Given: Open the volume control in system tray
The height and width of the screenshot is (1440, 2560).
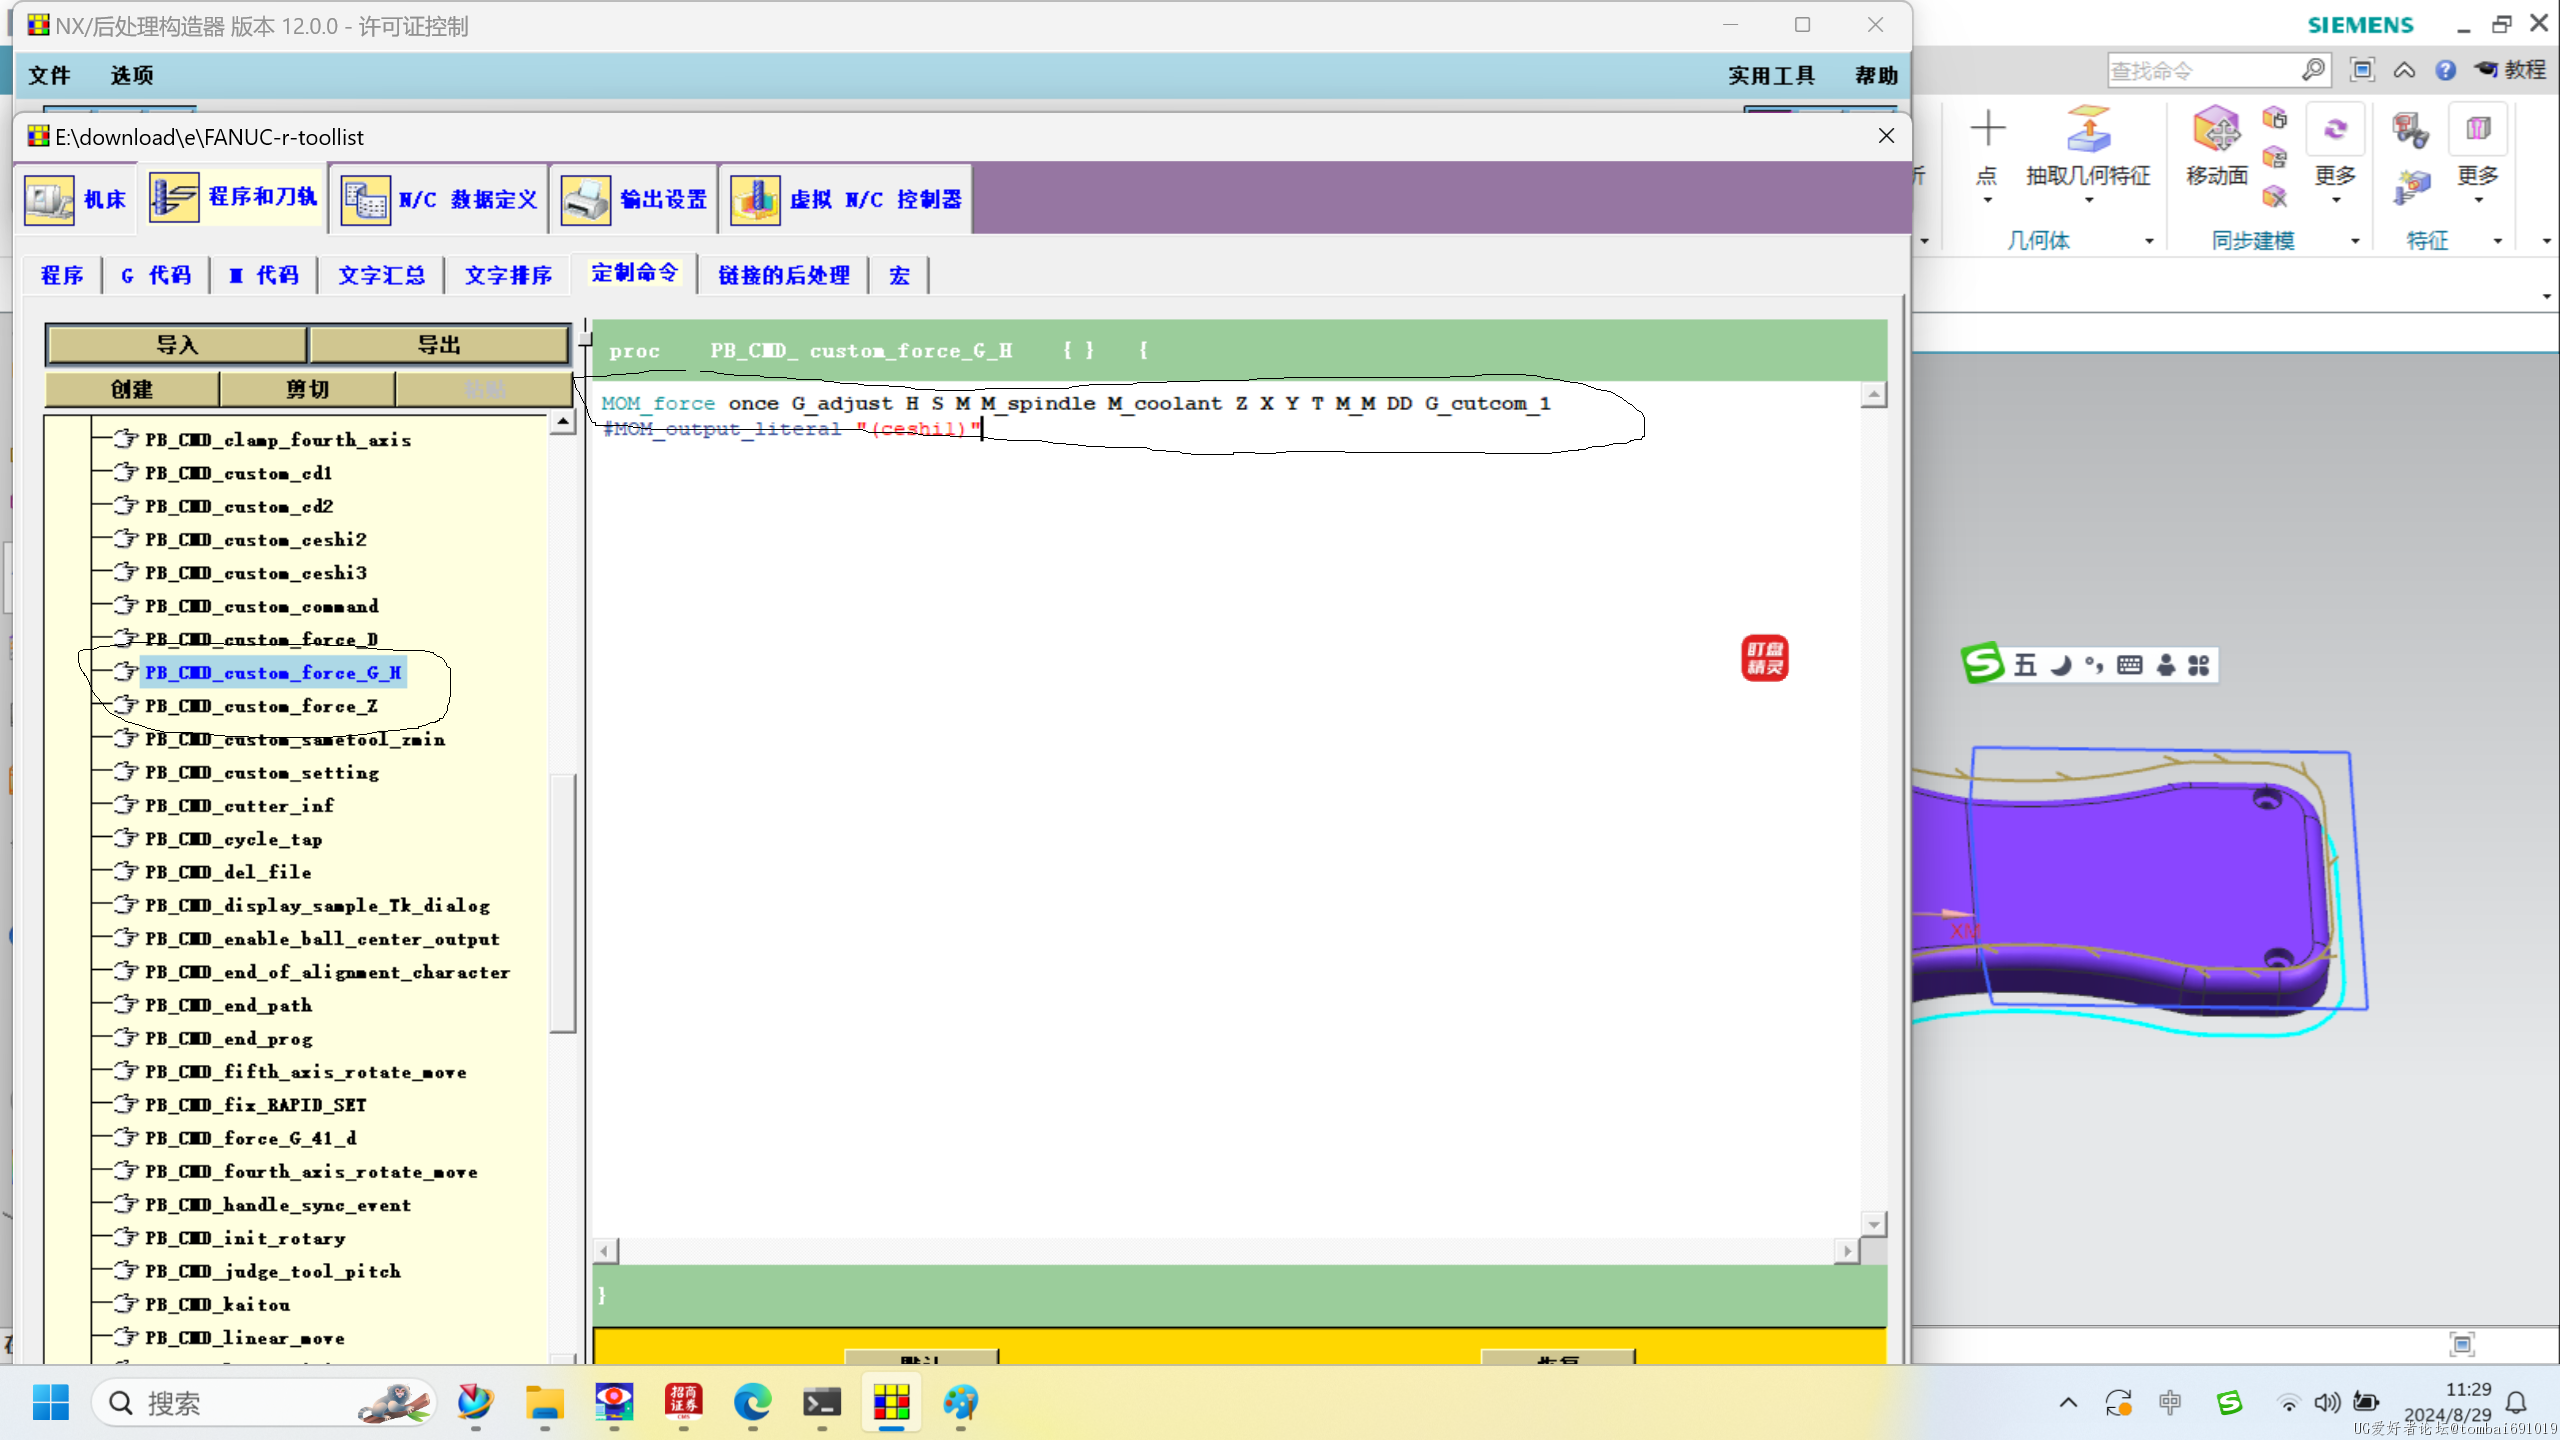Looking at the screenshot, I should click(2326, 1403).
